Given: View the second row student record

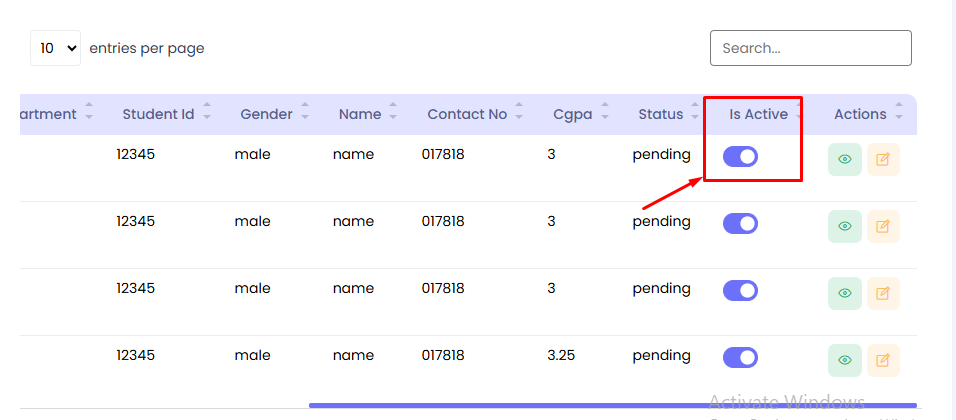Looking at the screenshot, I should pos(845,226).
